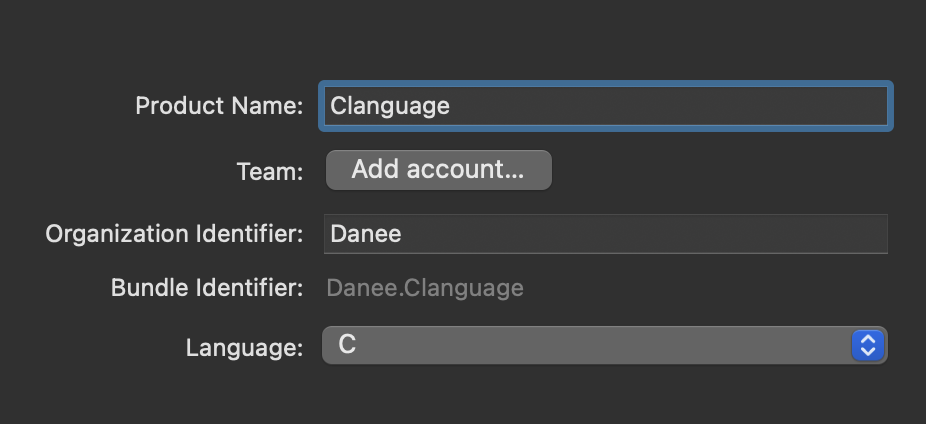Click the Language label
Viewport: 926px width, 424px height.
coord(244,348)
